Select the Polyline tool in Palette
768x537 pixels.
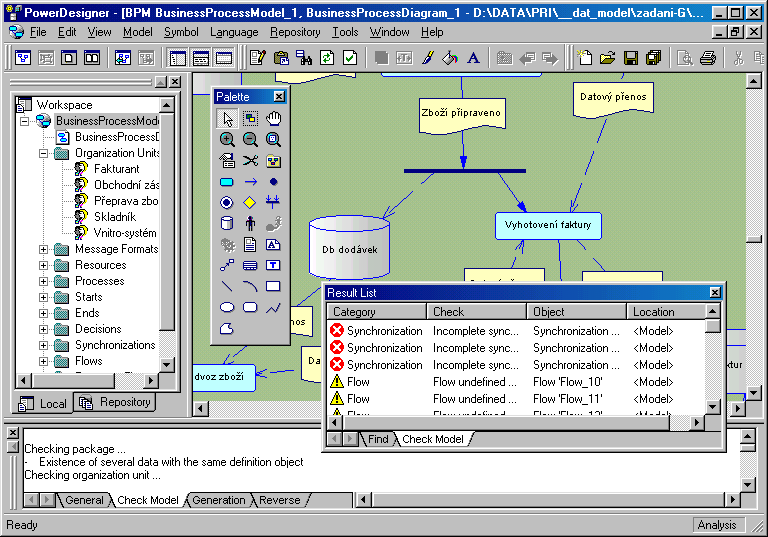[x=273, y=307]
